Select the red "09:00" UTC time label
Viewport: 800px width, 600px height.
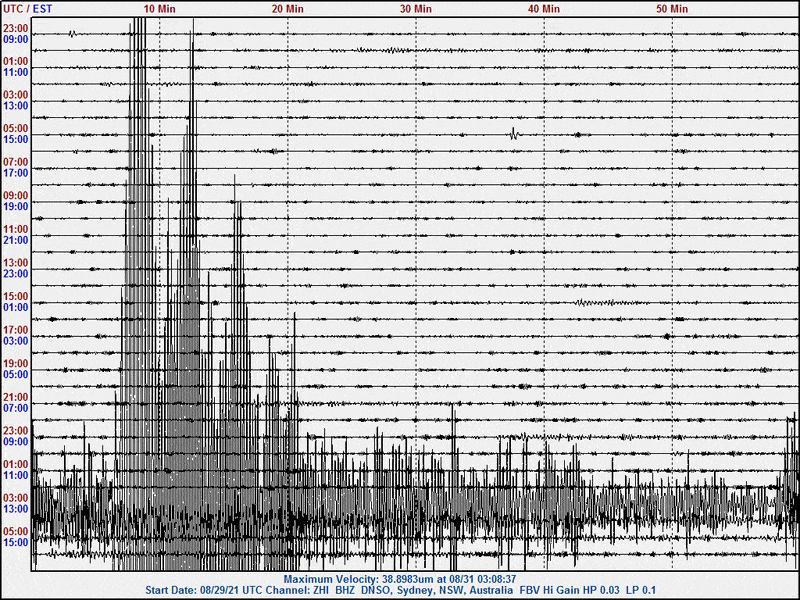coord(15,196)
